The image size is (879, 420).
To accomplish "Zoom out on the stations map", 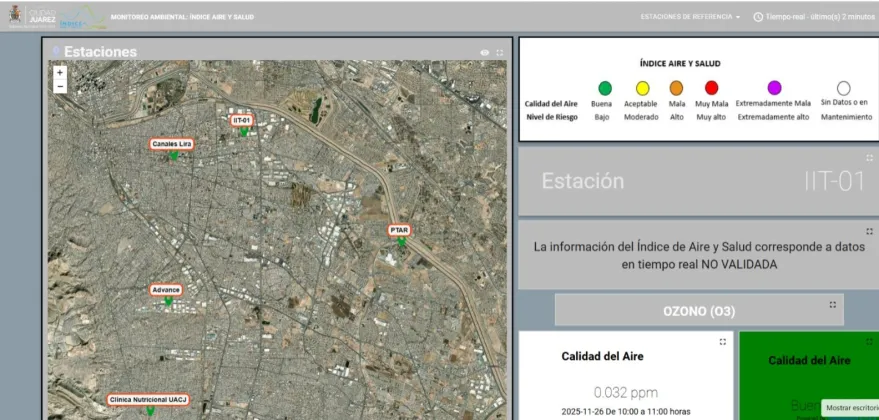I will [60, 87].
